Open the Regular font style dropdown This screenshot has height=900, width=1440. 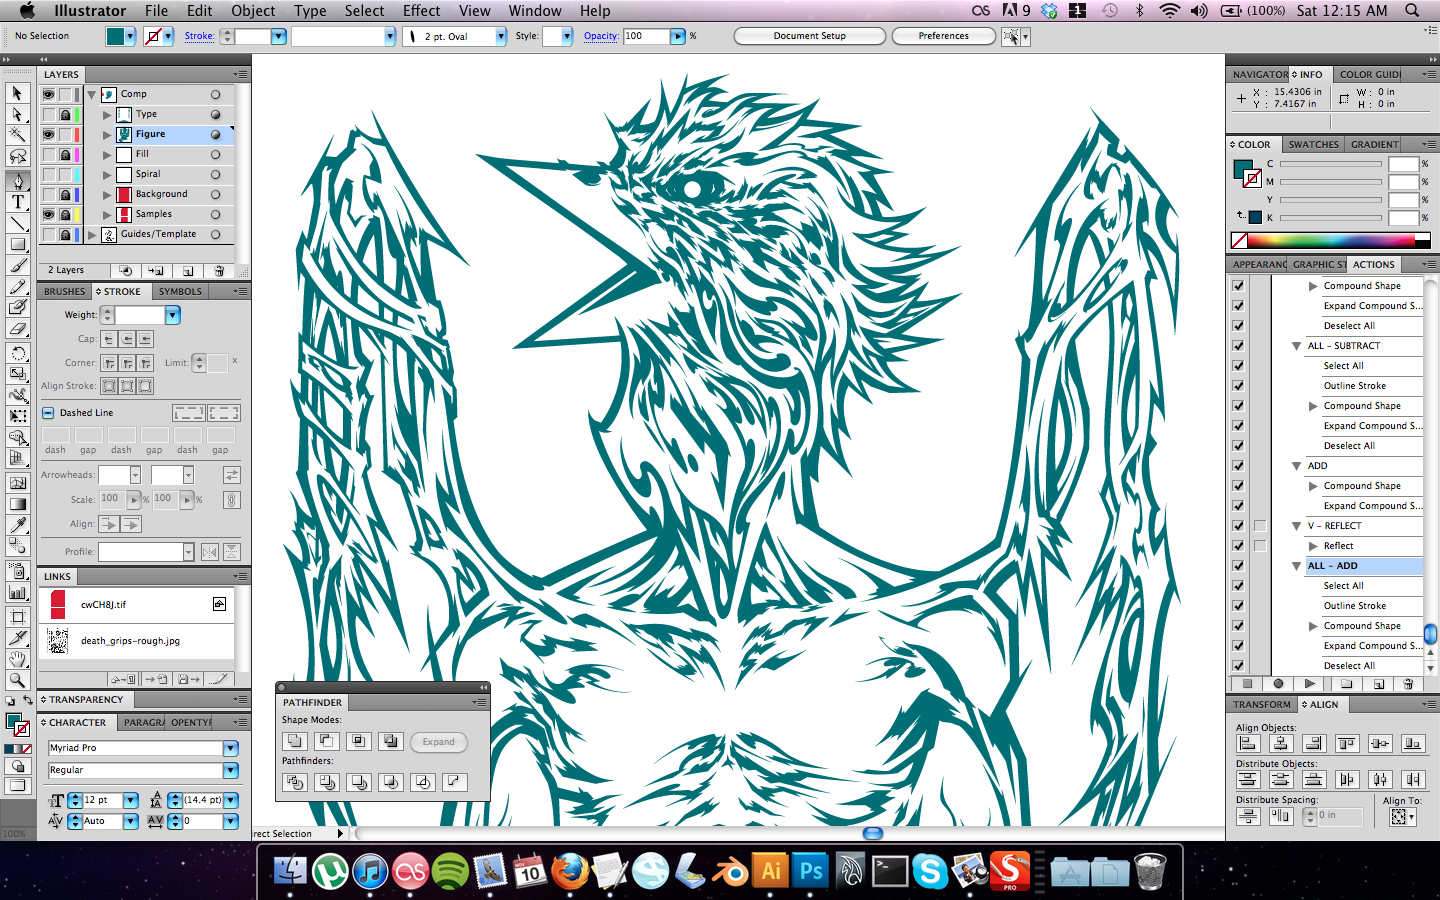tap(231, 770)
